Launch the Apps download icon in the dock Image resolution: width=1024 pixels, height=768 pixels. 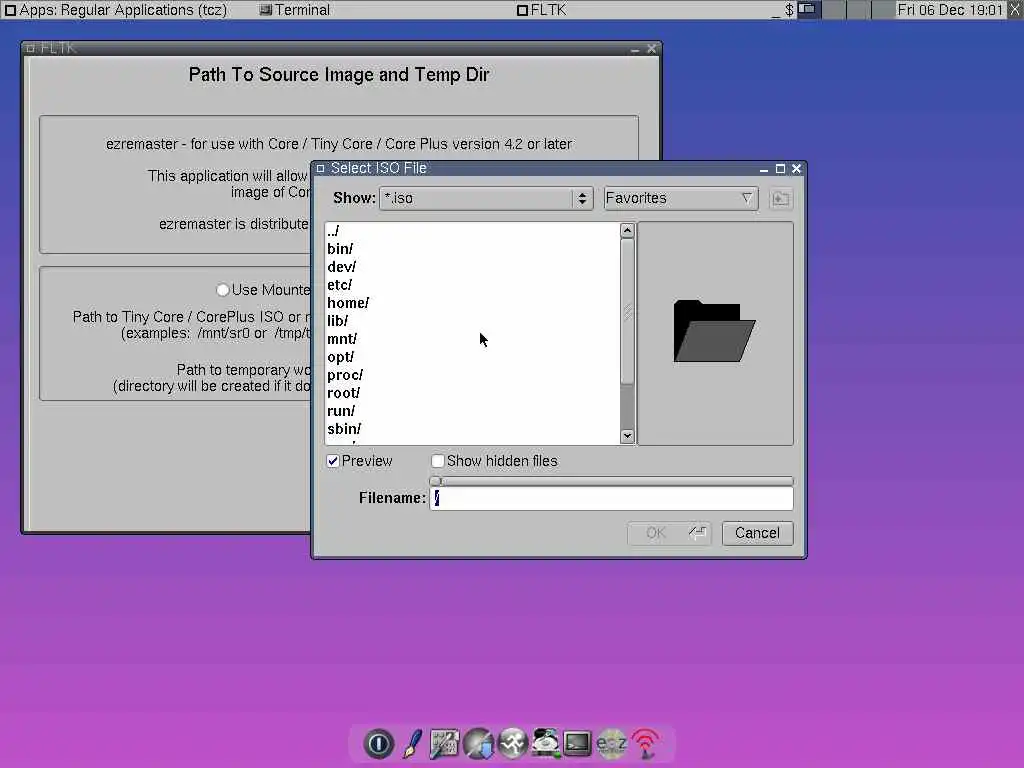pyautogui.click(x=479, y=744)
